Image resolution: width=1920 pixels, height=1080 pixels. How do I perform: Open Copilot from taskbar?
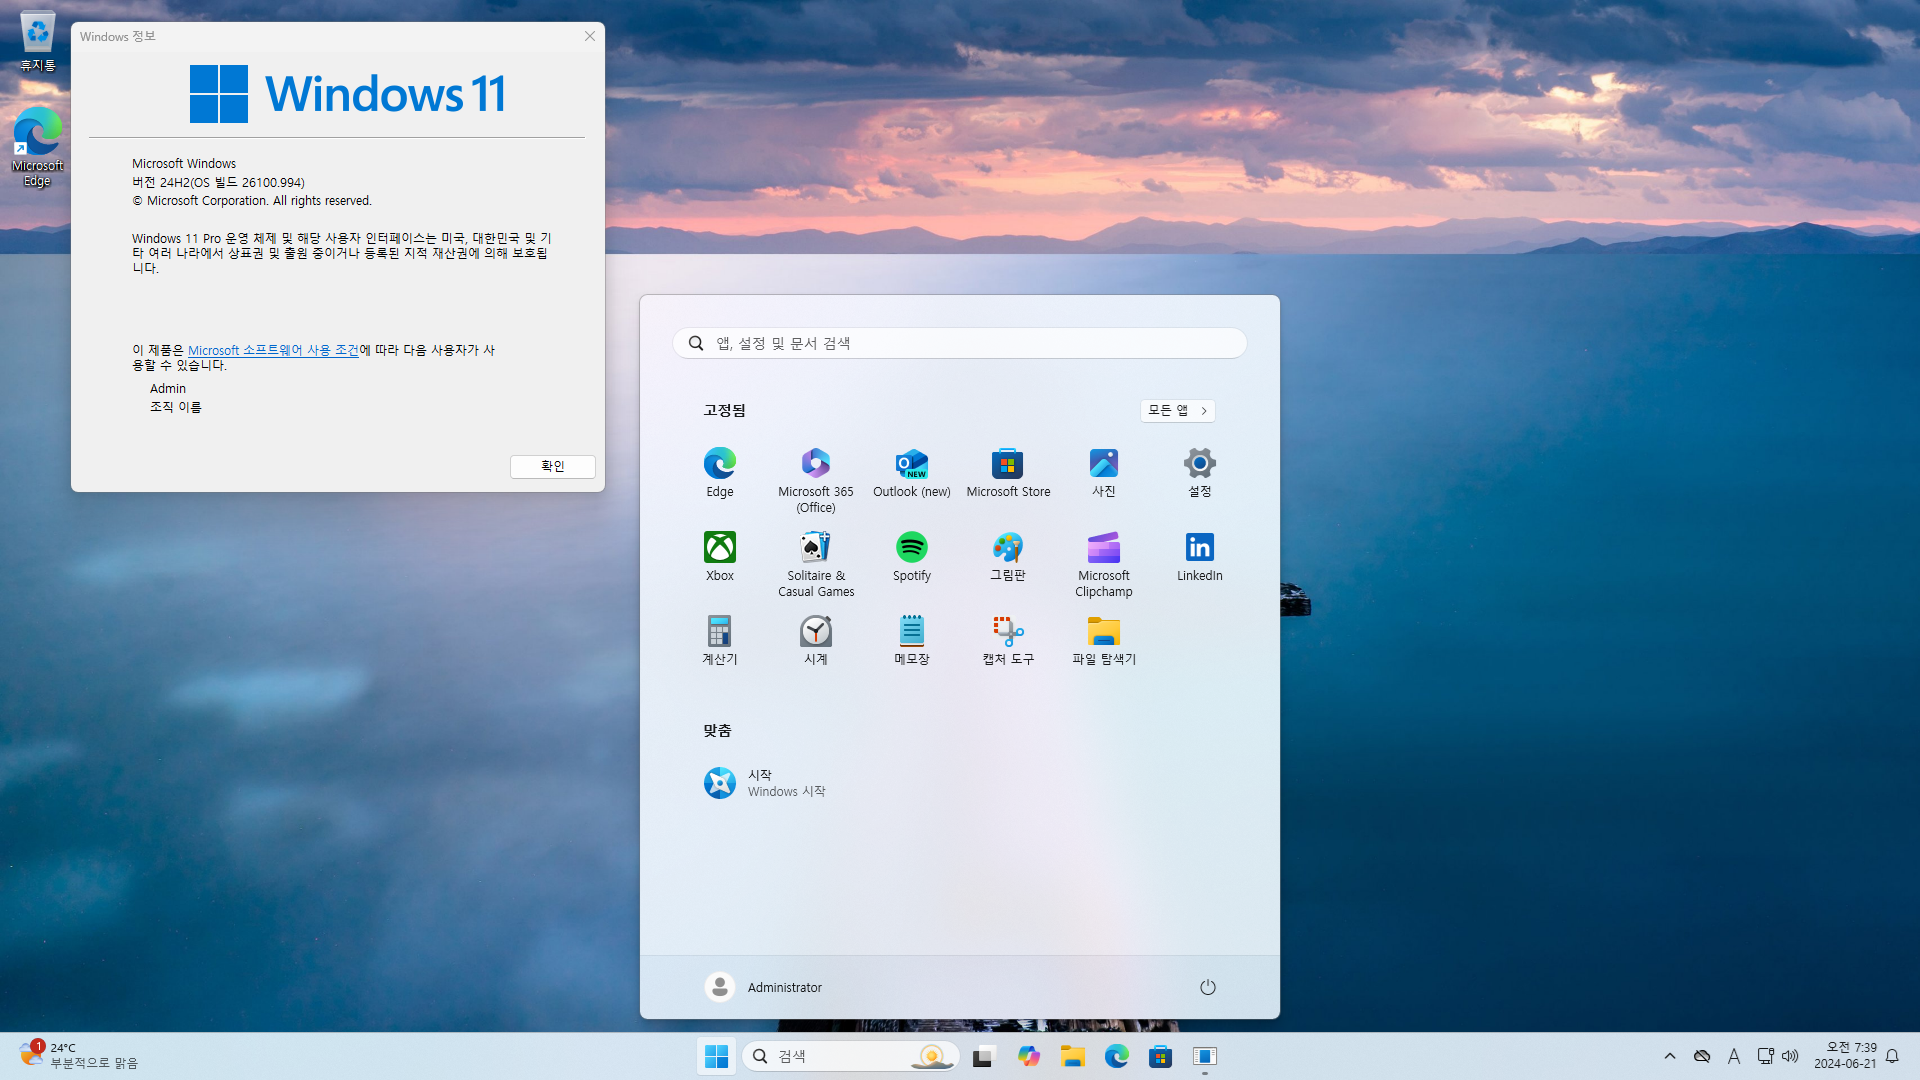[1028, 1056]
